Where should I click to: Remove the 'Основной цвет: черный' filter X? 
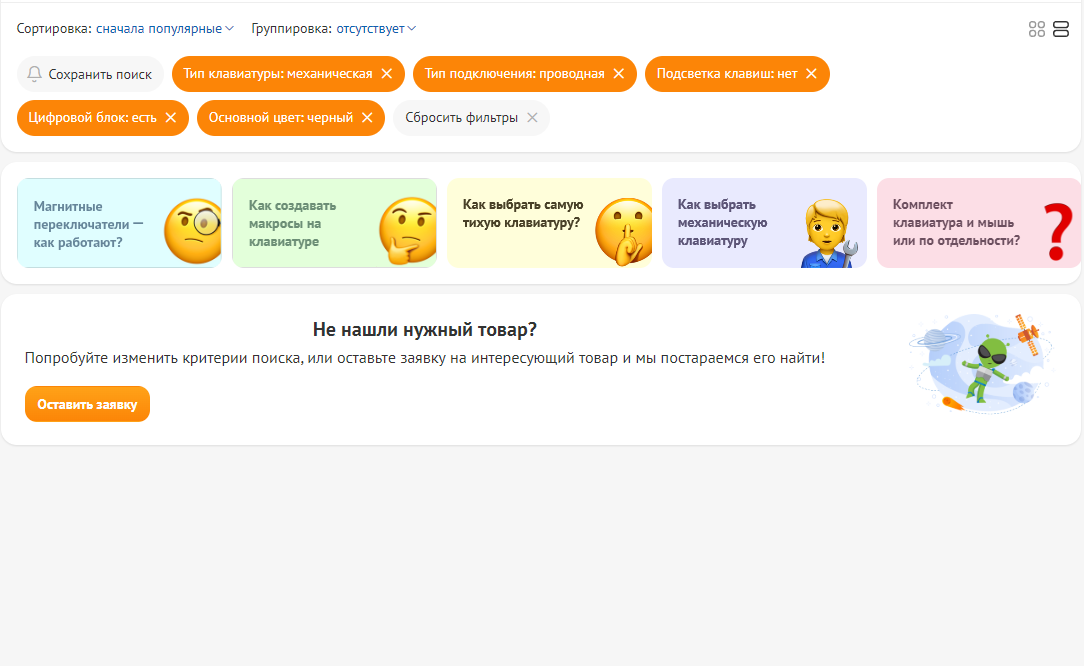pos(367,118)
